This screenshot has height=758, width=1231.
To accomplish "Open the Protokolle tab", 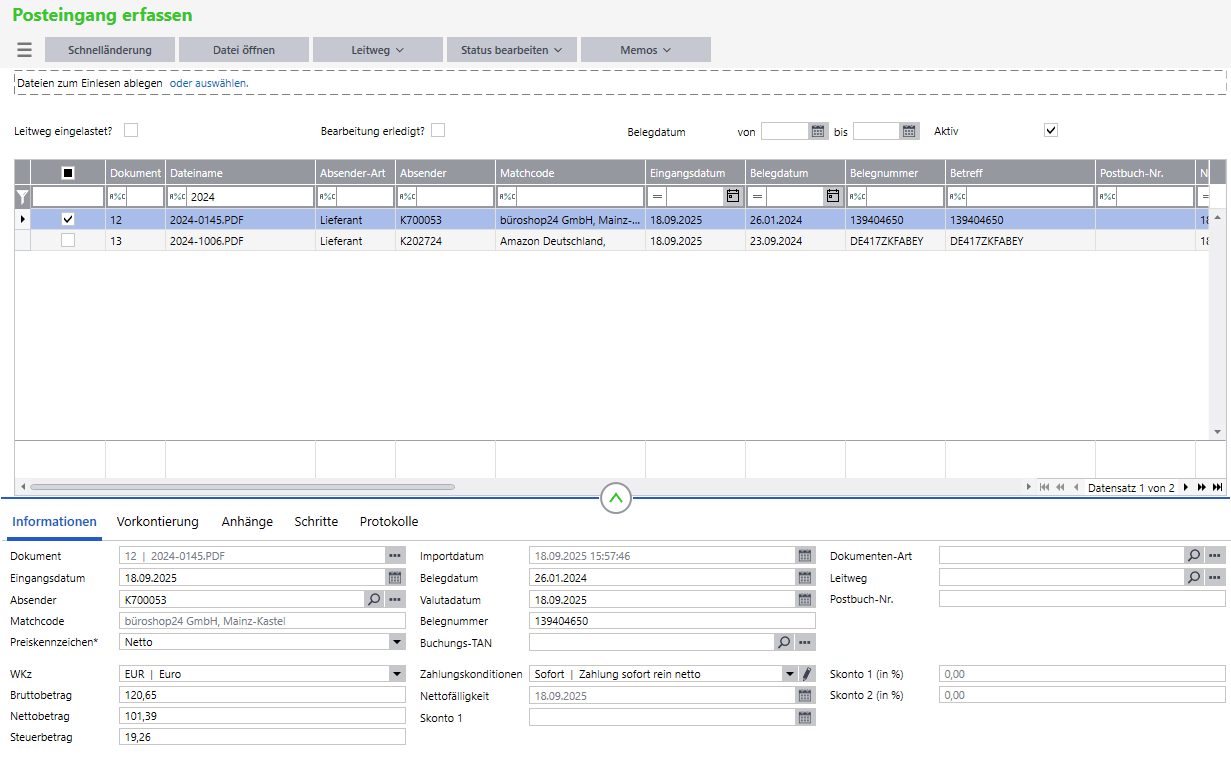I will (389, 522).
